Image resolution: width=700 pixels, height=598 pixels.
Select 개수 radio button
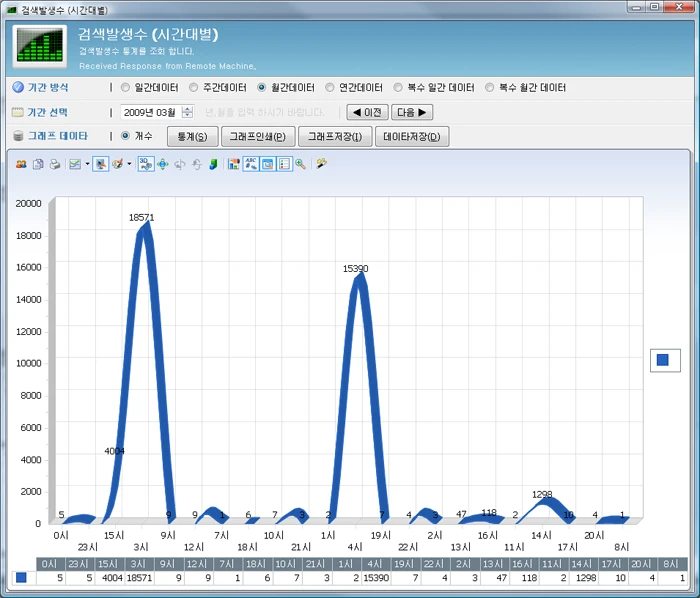125,136
